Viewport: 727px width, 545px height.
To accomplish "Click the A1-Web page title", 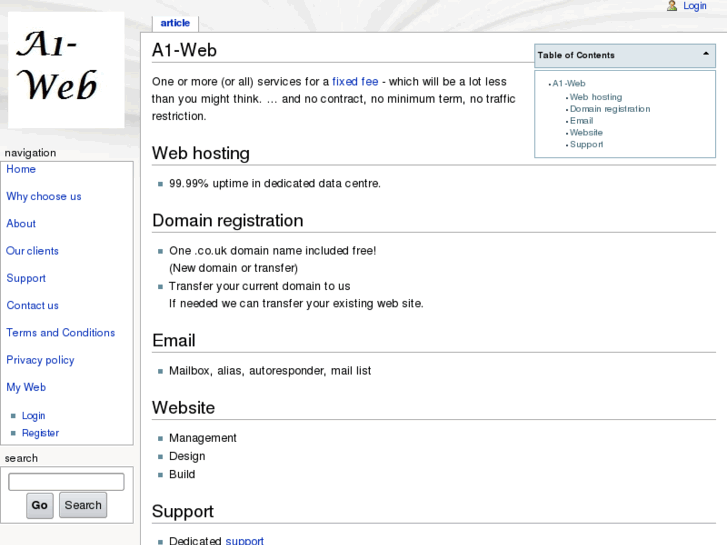I will 185,50.
